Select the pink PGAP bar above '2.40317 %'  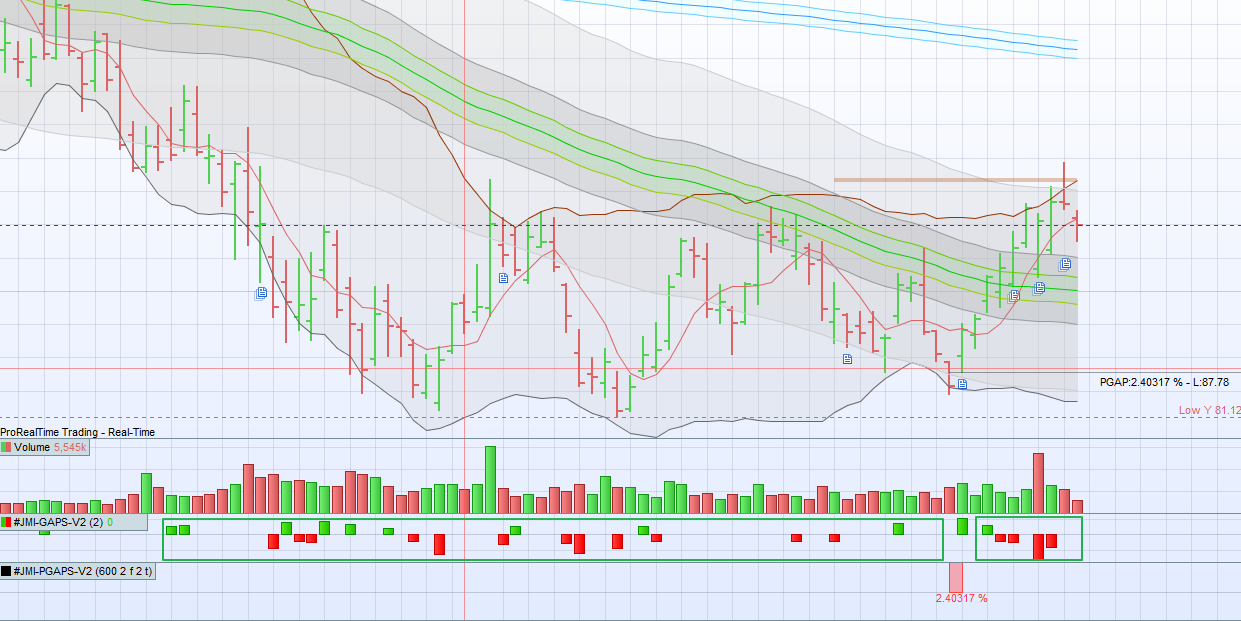tap(955, 577)
